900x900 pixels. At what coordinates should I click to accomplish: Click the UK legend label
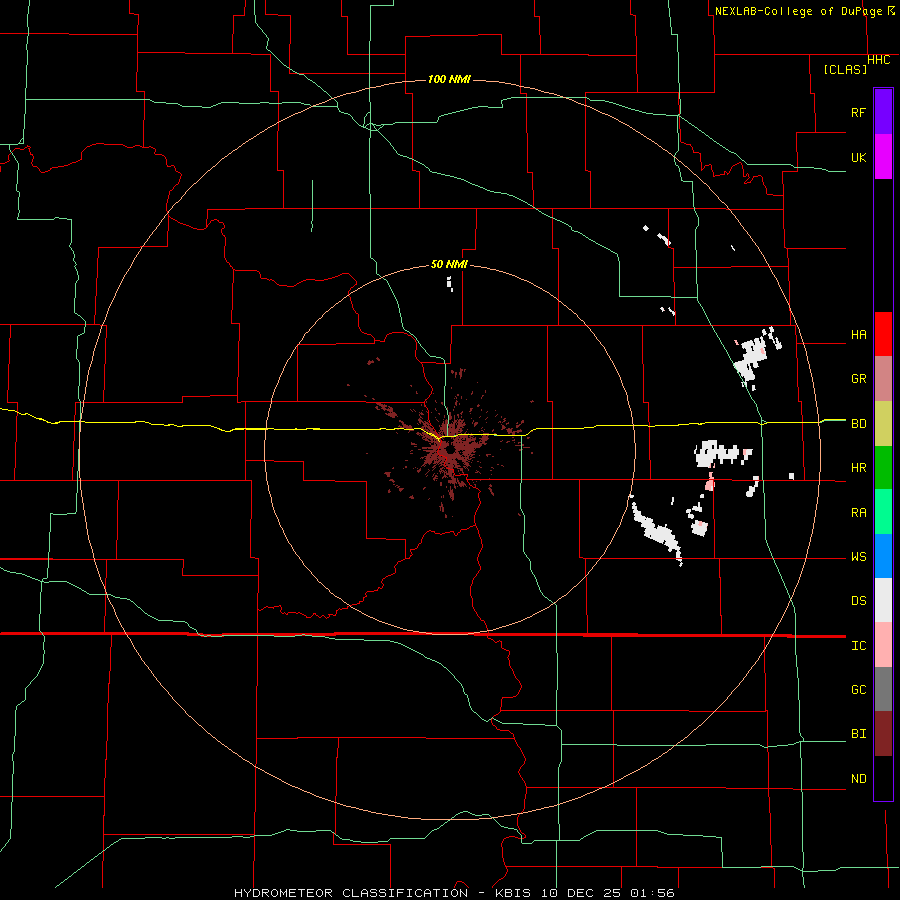point(858,157)
